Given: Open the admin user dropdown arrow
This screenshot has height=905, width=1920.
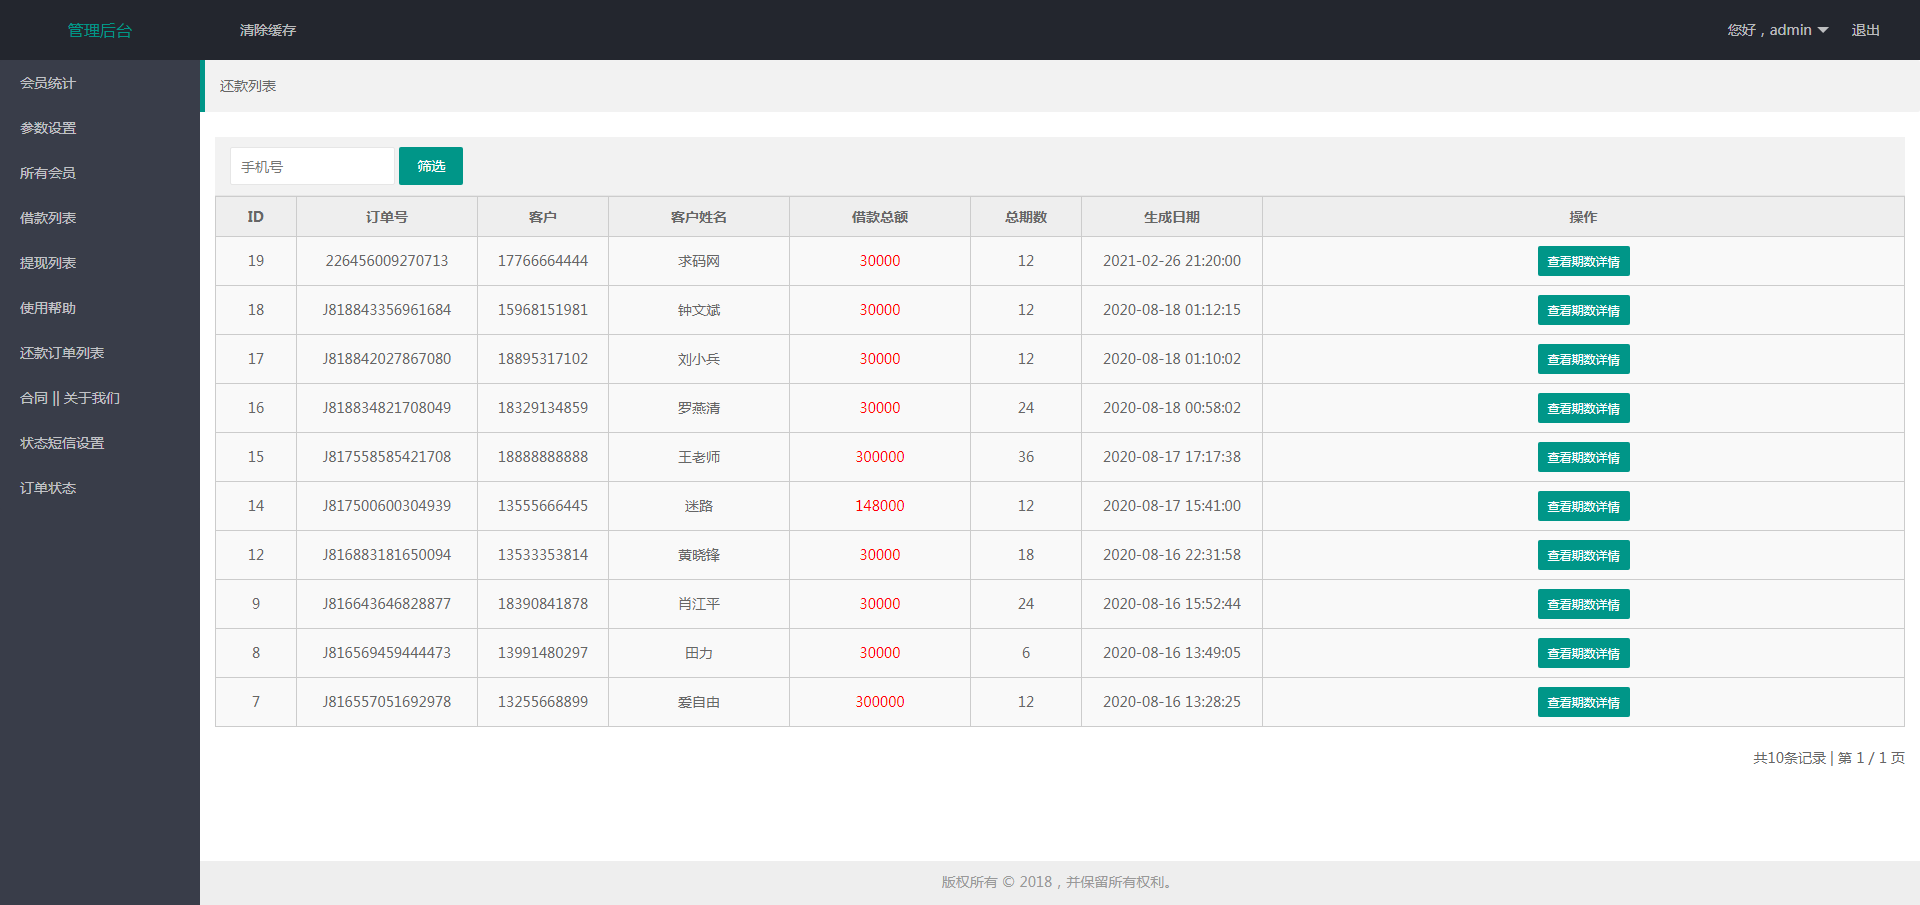Looking at the screenshot, I should pyautogui.click(x=1823, y=30).
